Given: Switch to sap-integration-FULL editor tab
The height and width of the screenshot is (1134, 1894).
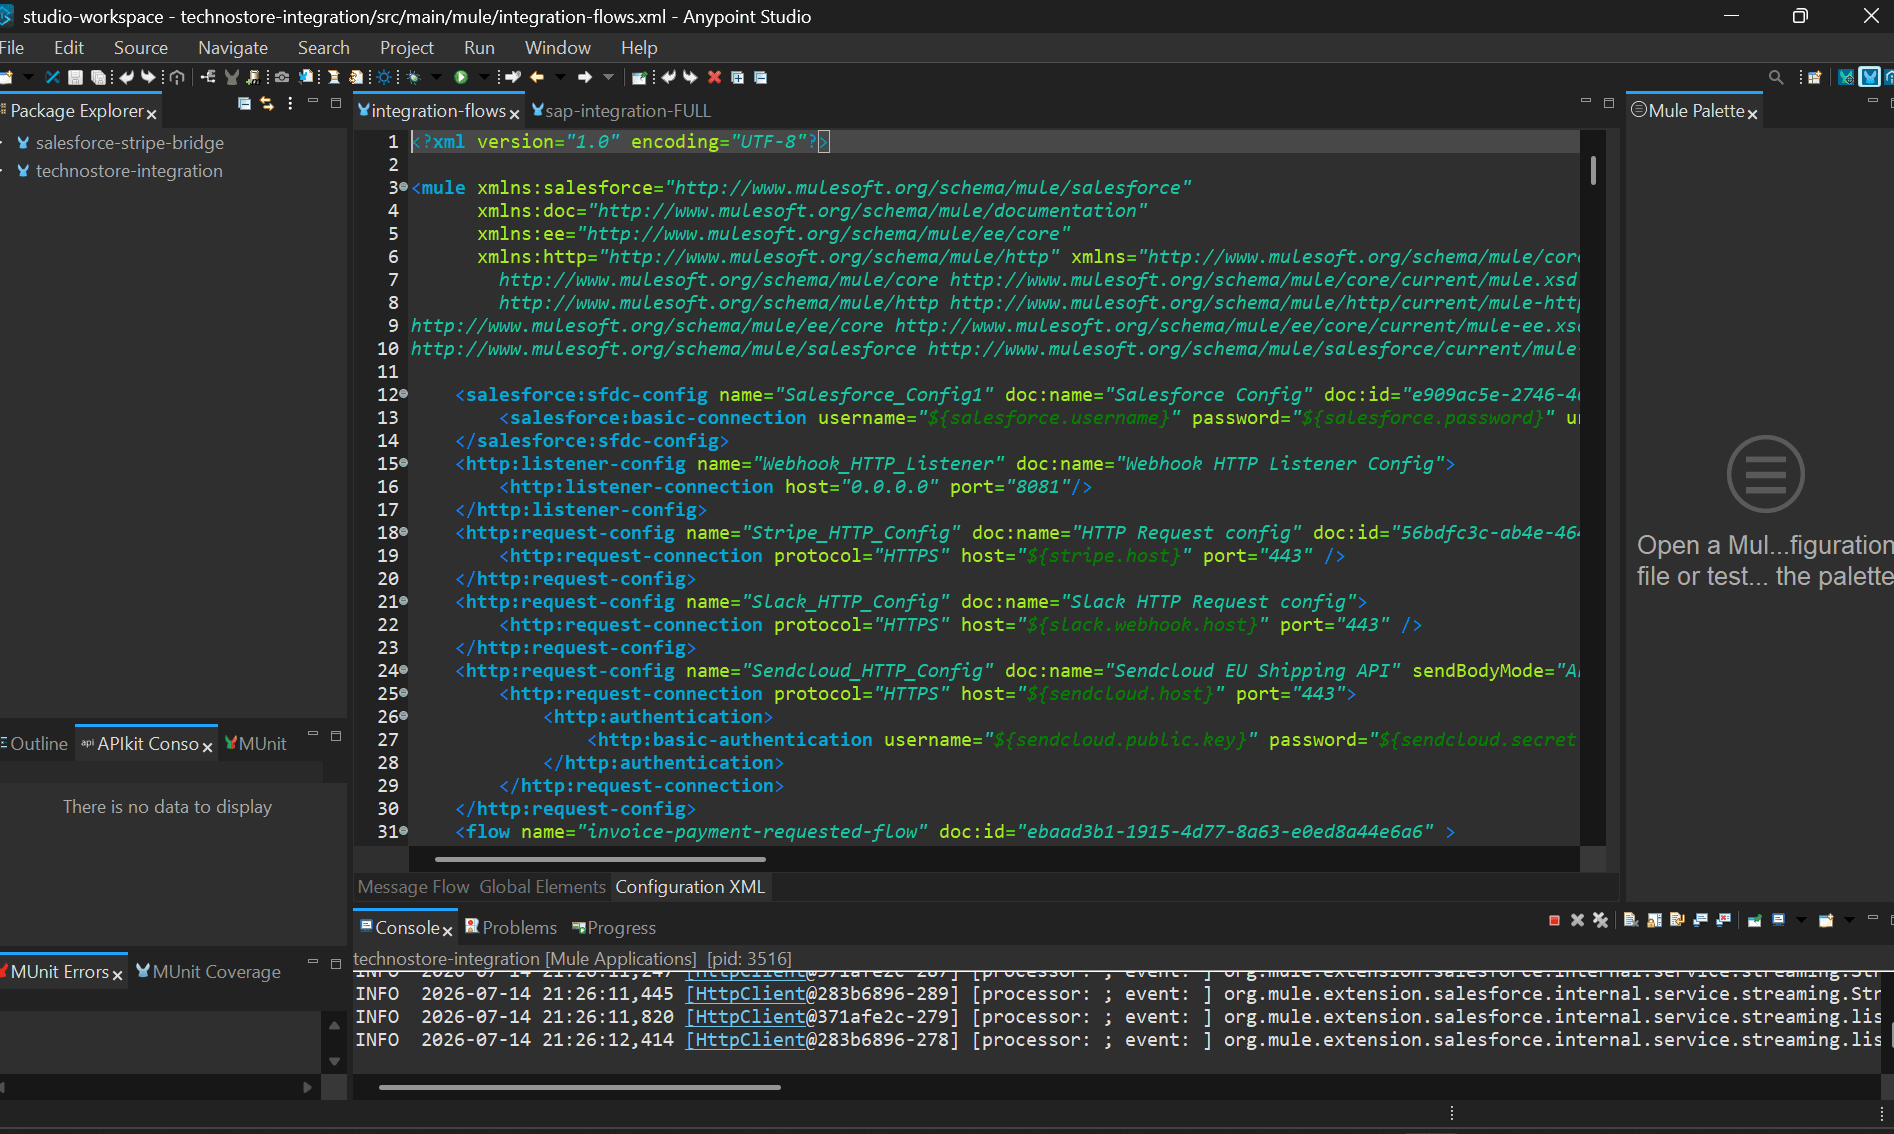Looking at the screenshot, I should (620, 111).
